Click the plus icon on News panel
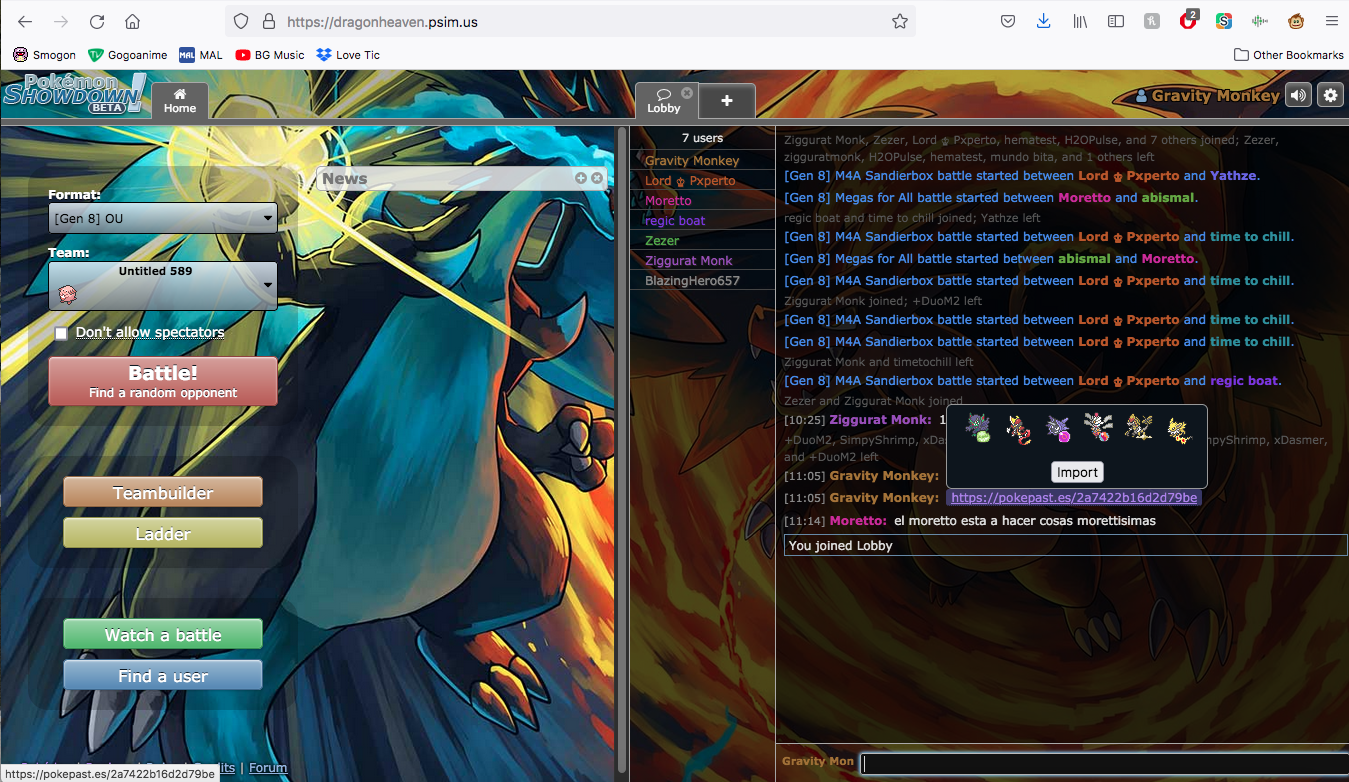This screenshot has height=782, width=1349. 581,178
